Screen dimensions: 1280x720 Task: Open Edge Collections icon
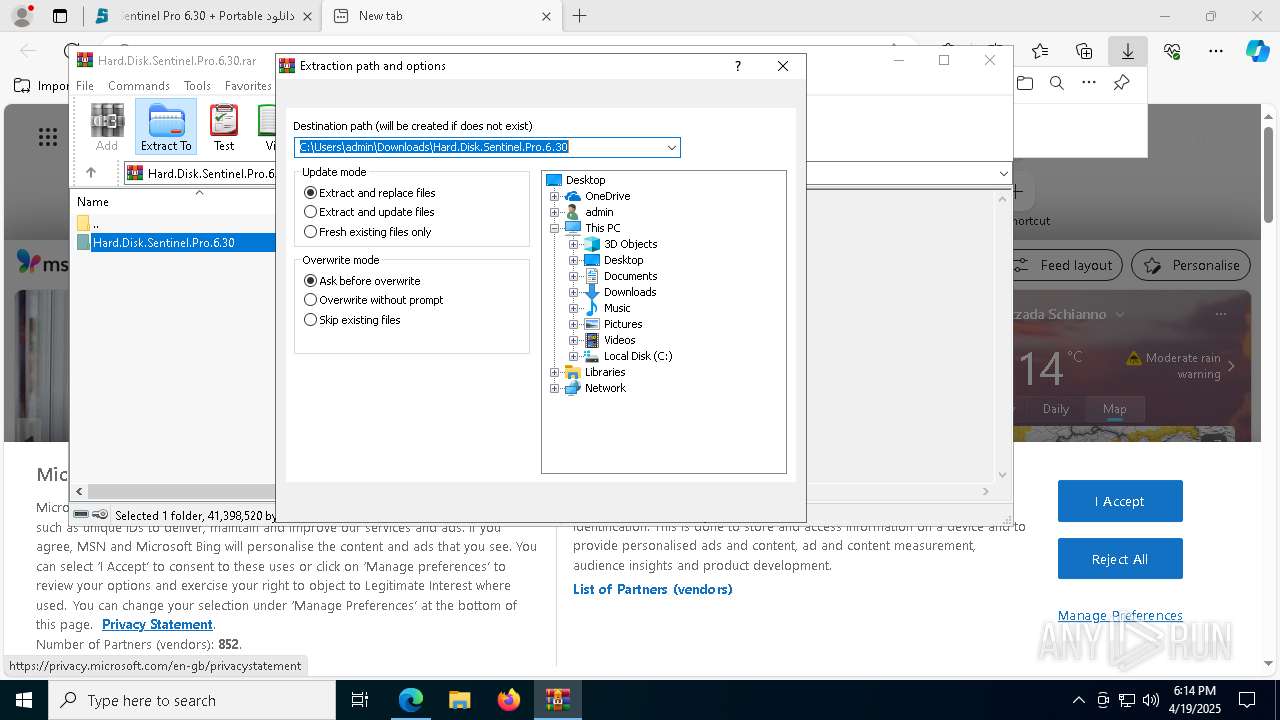coord(1084,51)
